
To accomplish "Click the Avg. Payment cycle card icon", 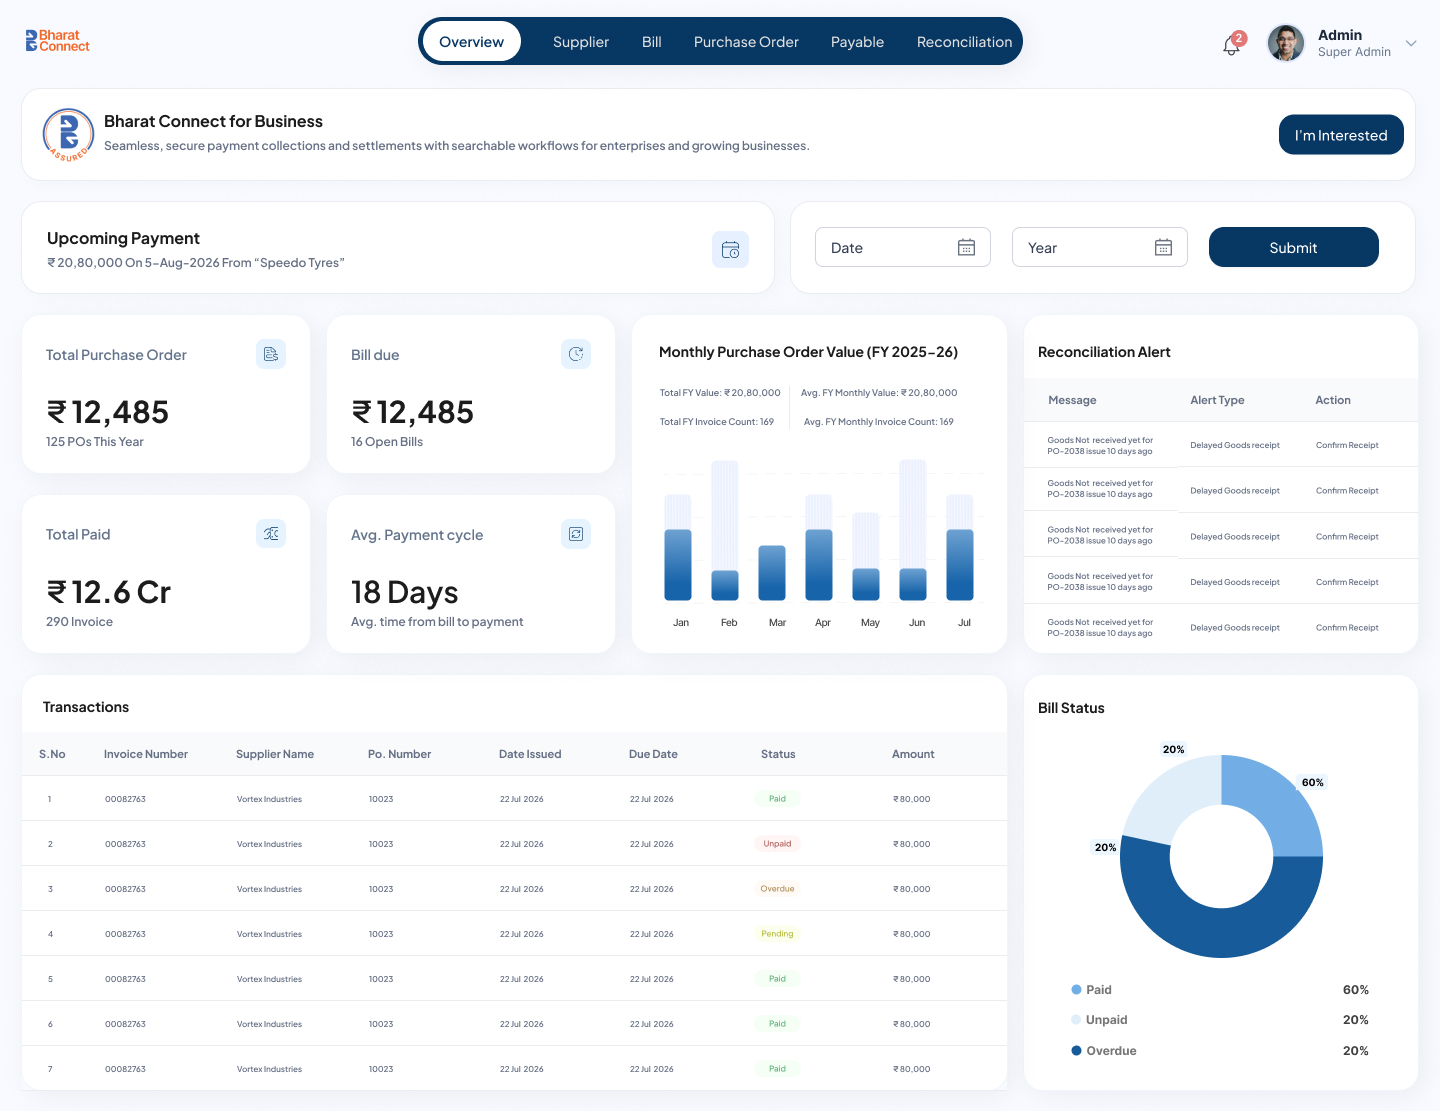I will point(576,534).
